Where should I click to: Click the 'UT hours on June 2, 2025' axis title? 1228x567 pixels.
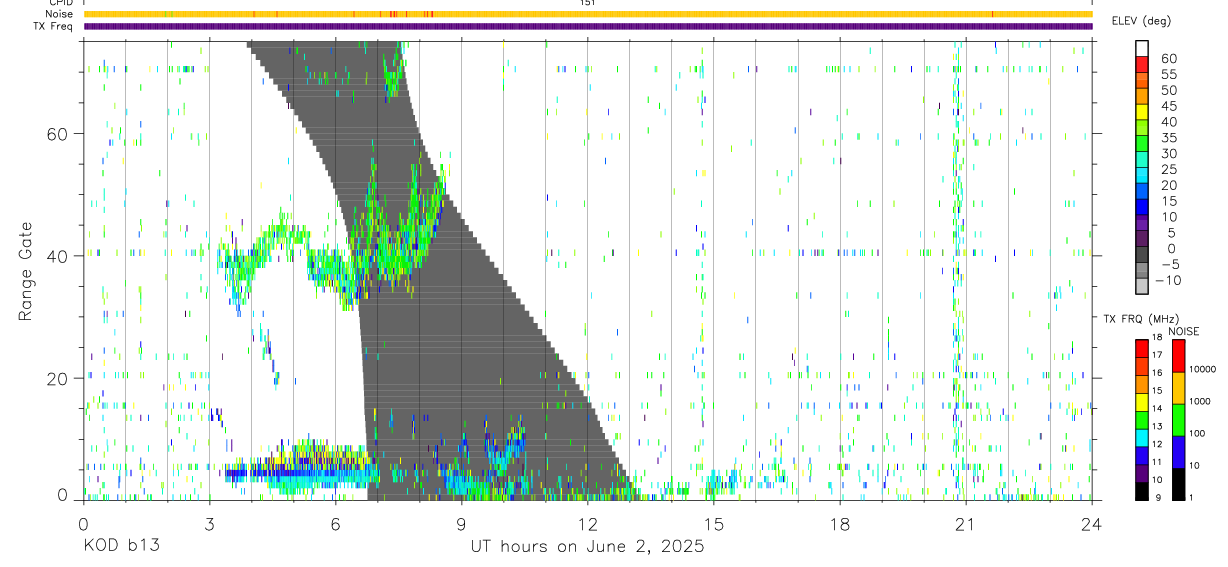[x=587, y=547]
